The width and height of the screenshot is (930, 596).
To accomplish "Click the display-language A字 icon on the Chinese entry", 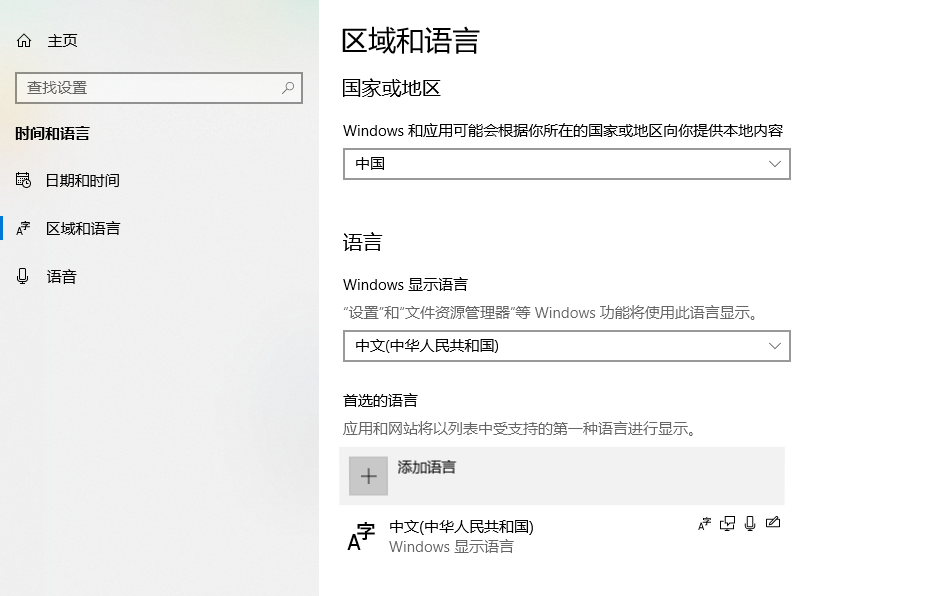I will point(703,522).
